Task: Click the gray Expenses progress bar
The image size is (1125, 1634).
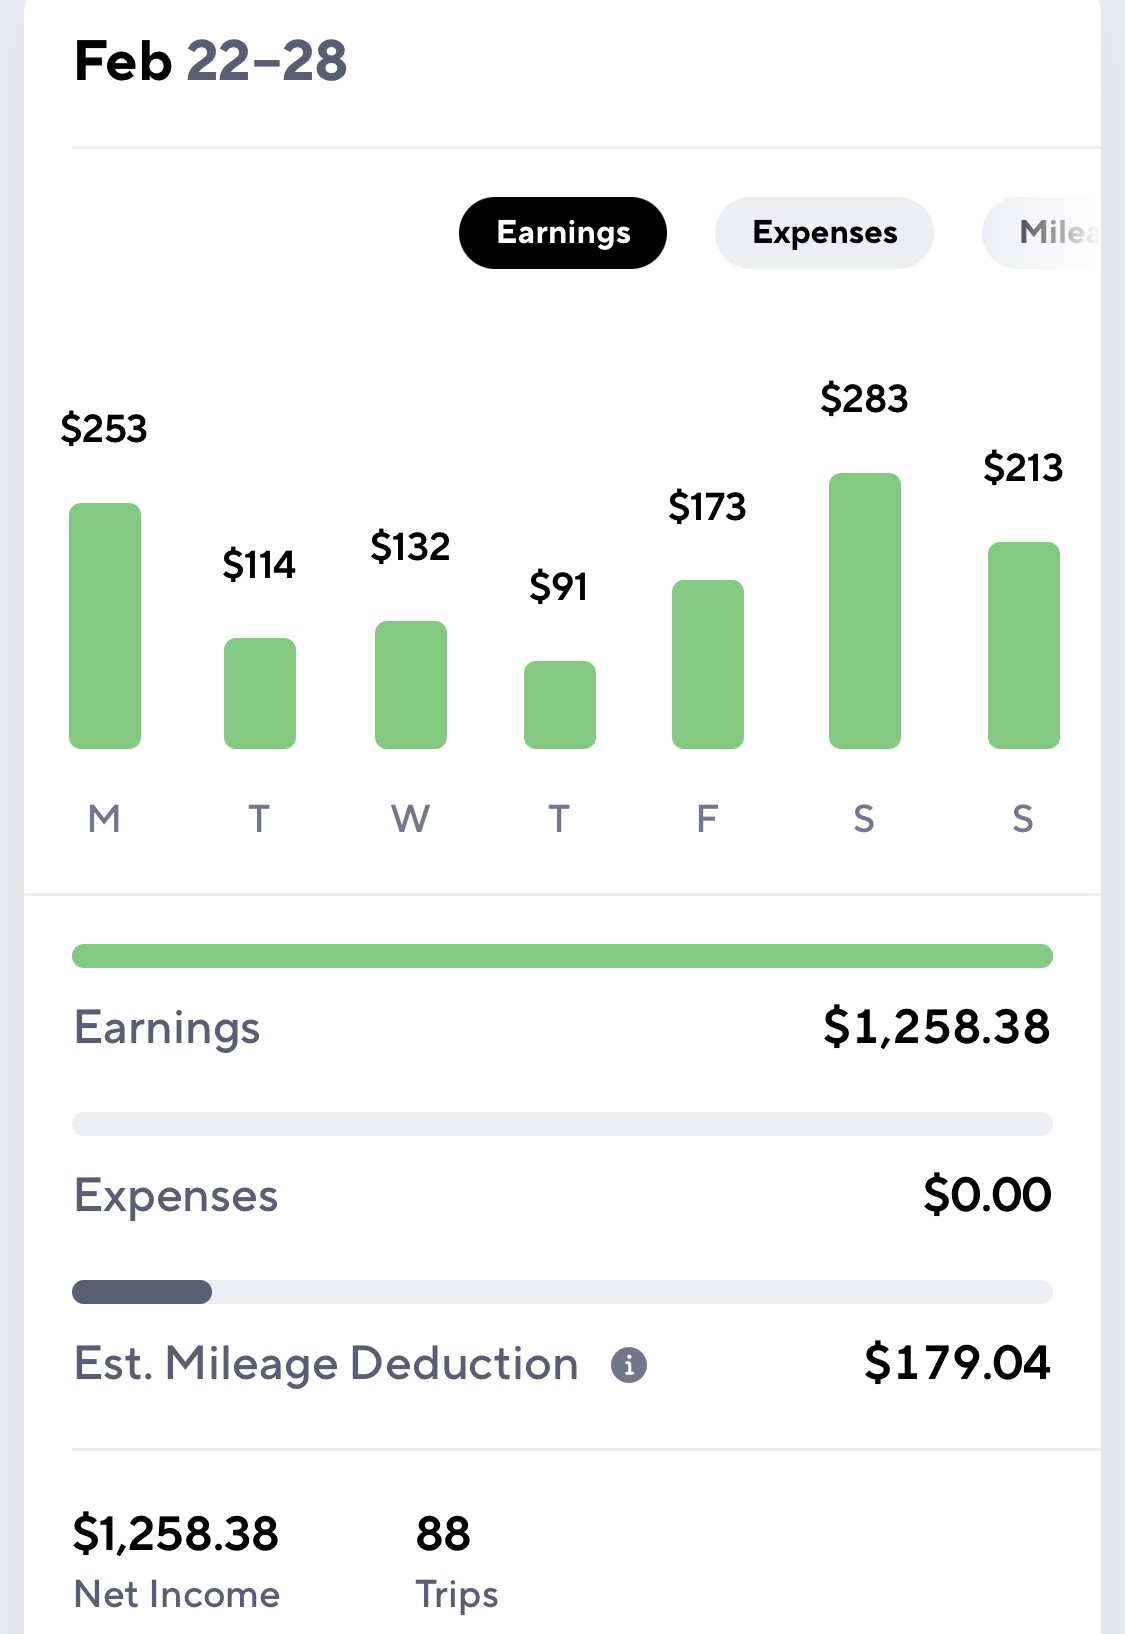Action: point(562,1124)
